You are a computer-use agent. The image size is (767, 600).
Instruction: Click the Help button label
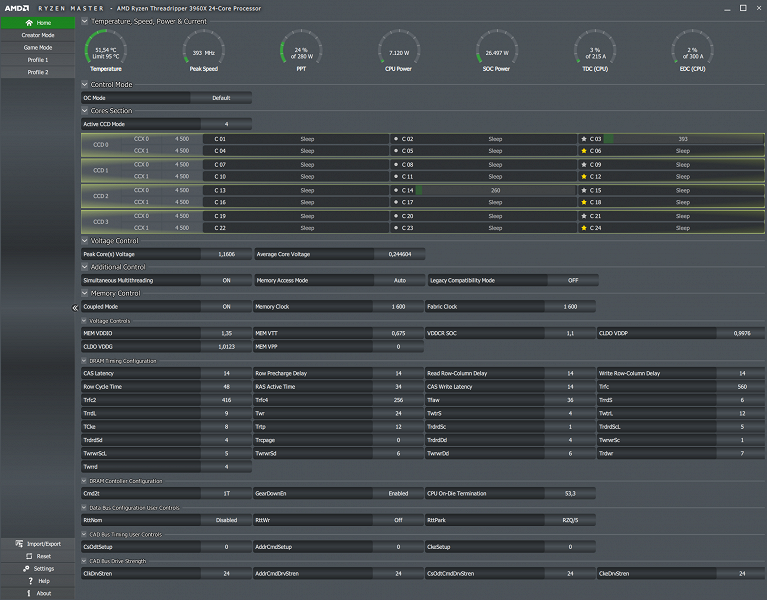tap(44, 581)
